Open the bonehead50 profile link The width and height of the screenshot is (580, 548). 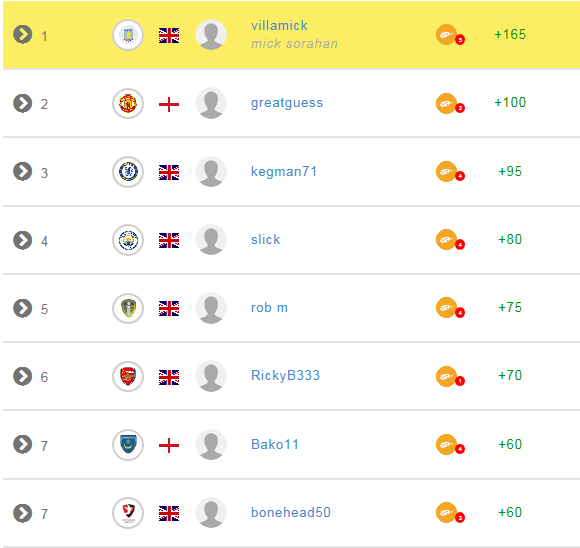tap(291, 512)
